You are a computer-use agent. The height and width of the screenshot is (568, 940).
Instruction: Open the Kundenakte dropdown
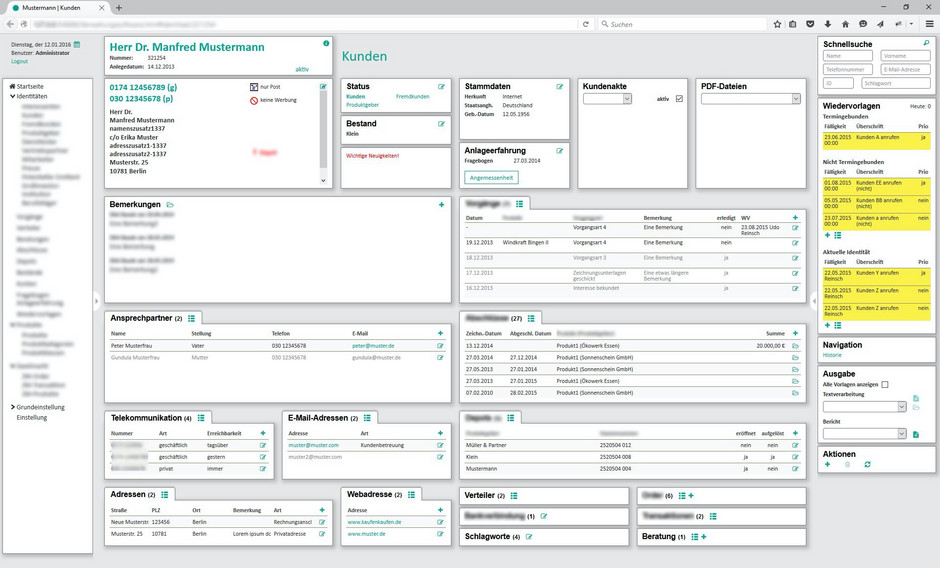click(607, 98)
